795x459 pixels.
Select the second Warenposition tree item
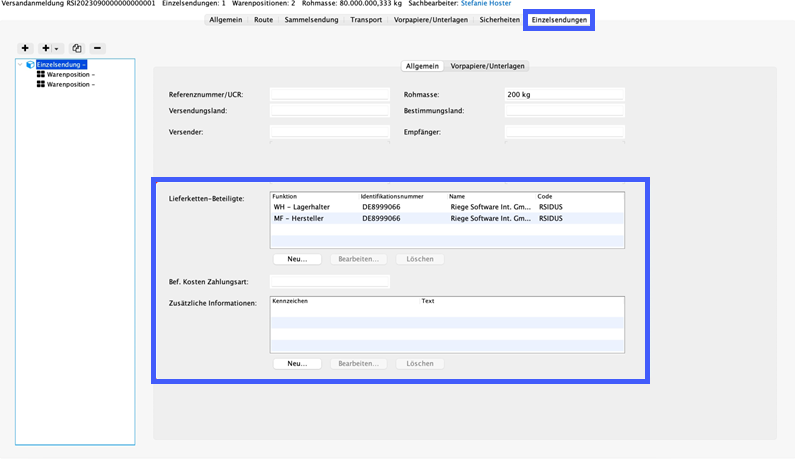tap(70, 85)
